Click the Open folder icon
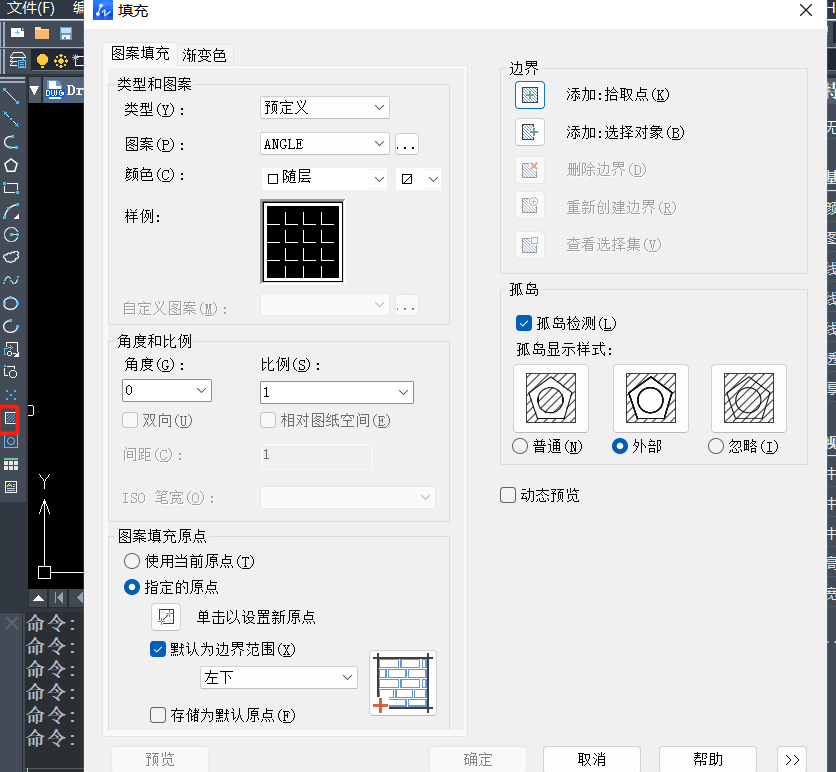Screen dimensions: 836x772 pyautogui.click(x=42, y=34)
